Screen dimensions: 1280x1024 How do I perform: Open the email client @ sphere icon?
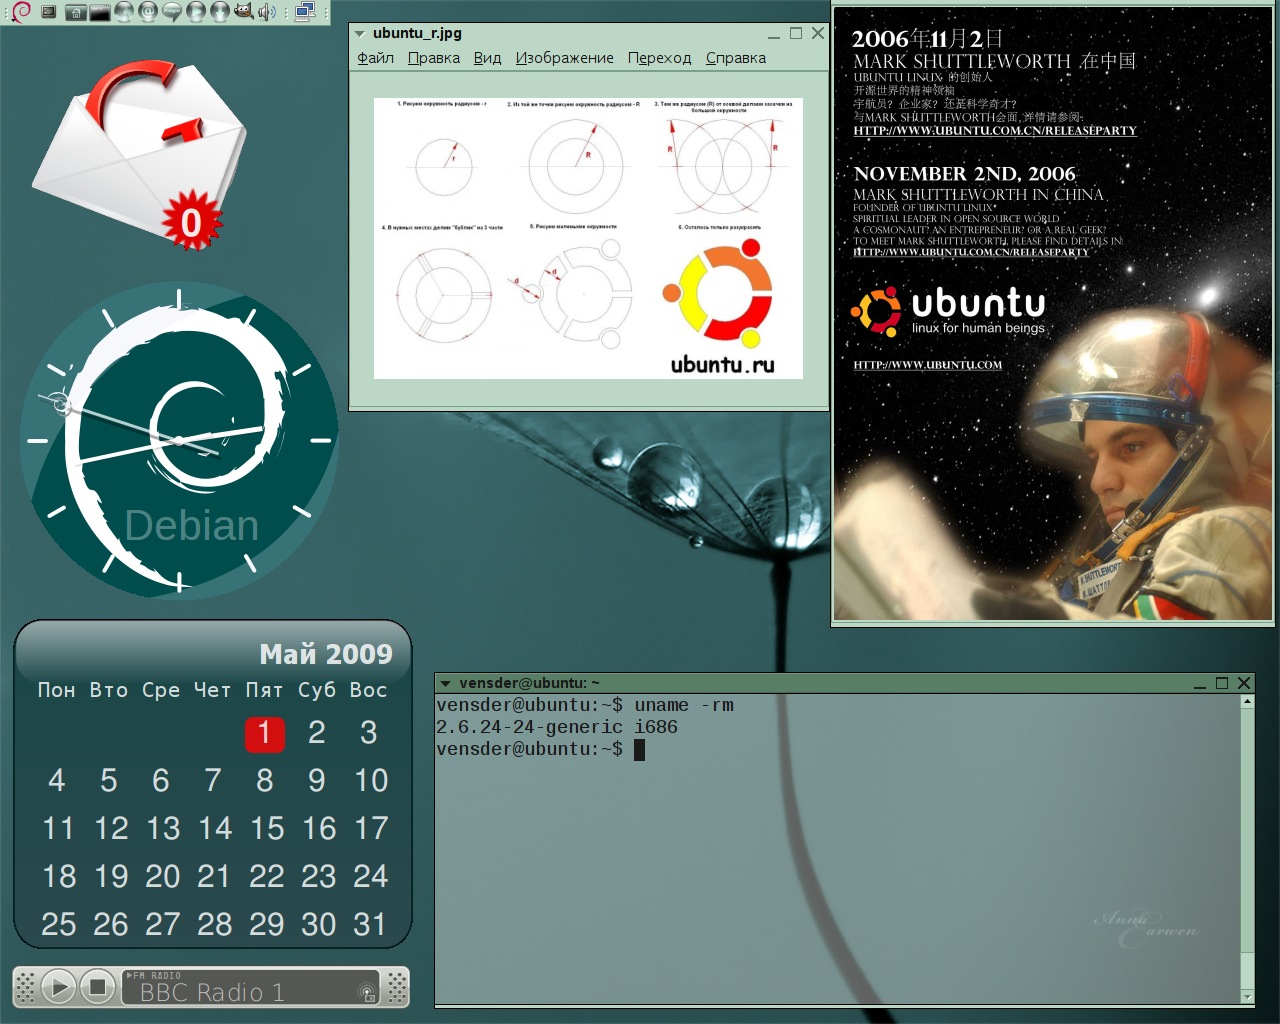[148, 12]
